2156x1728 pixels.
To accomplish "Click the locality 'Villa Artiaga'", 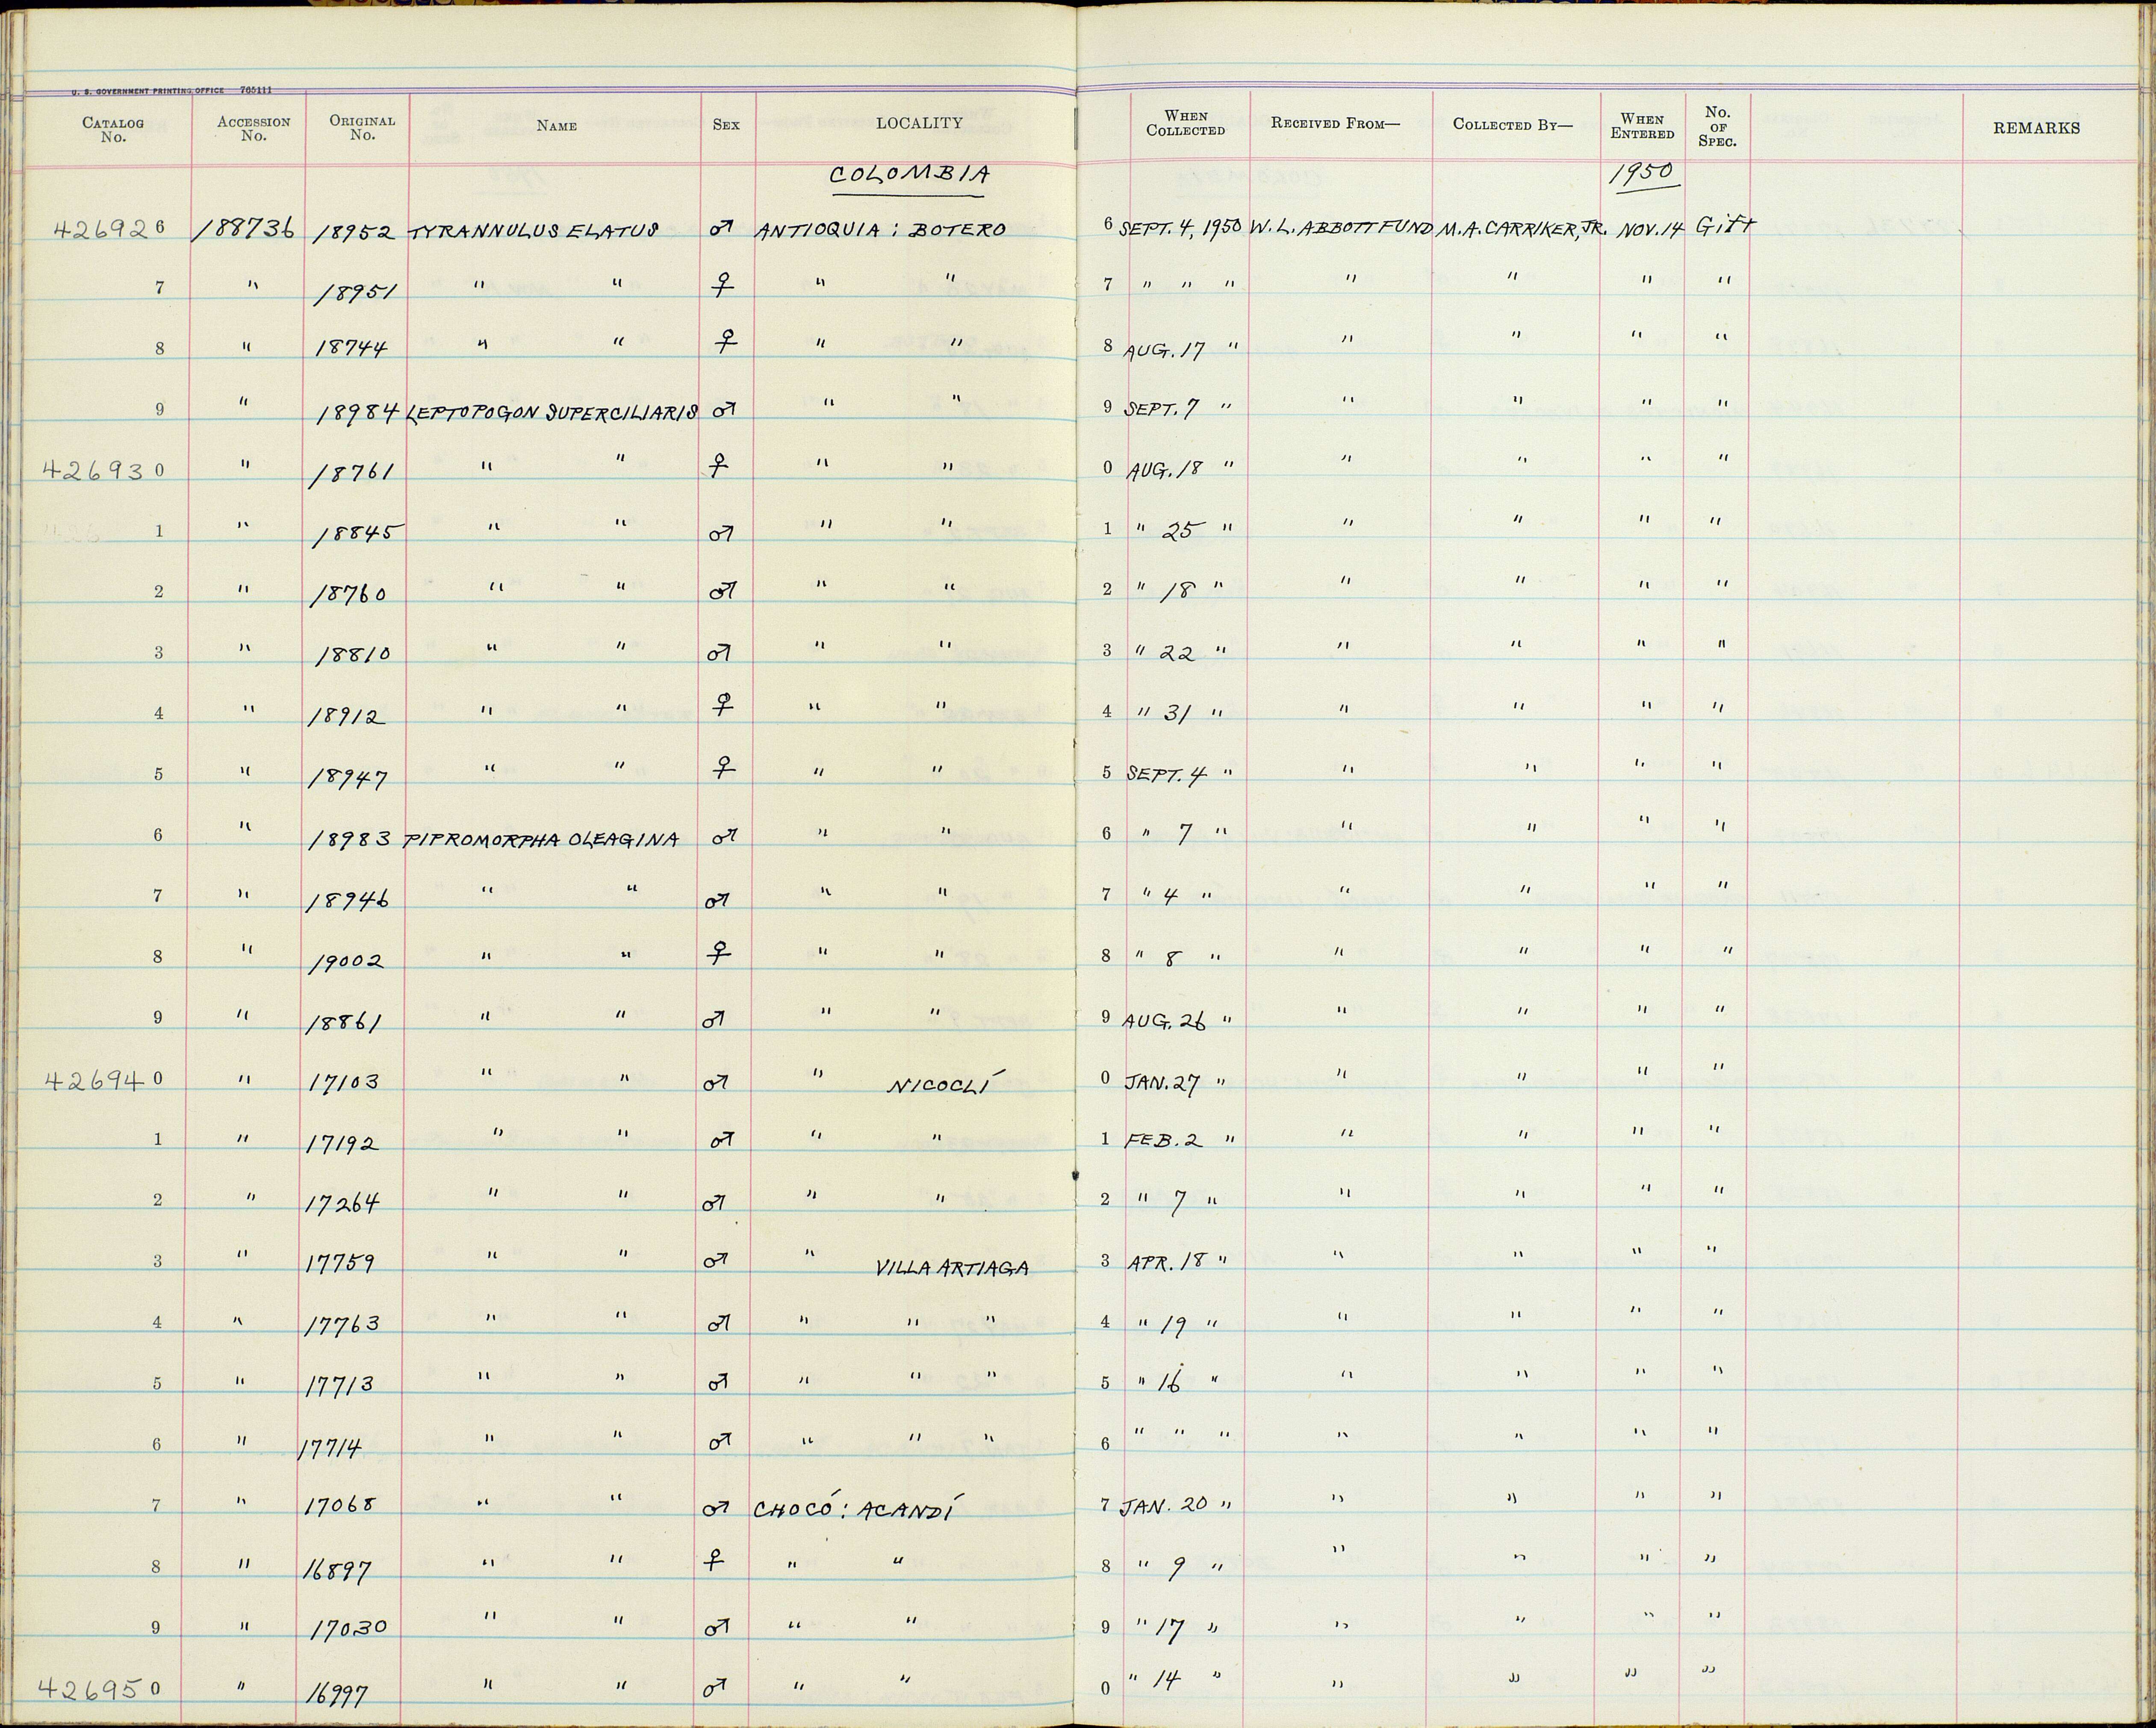I will [952, 1269].
